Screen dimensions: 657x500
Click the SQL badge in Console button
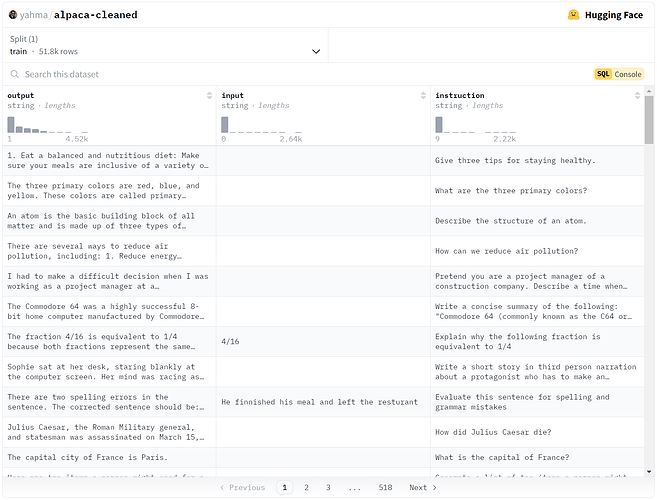pos(603,74)
